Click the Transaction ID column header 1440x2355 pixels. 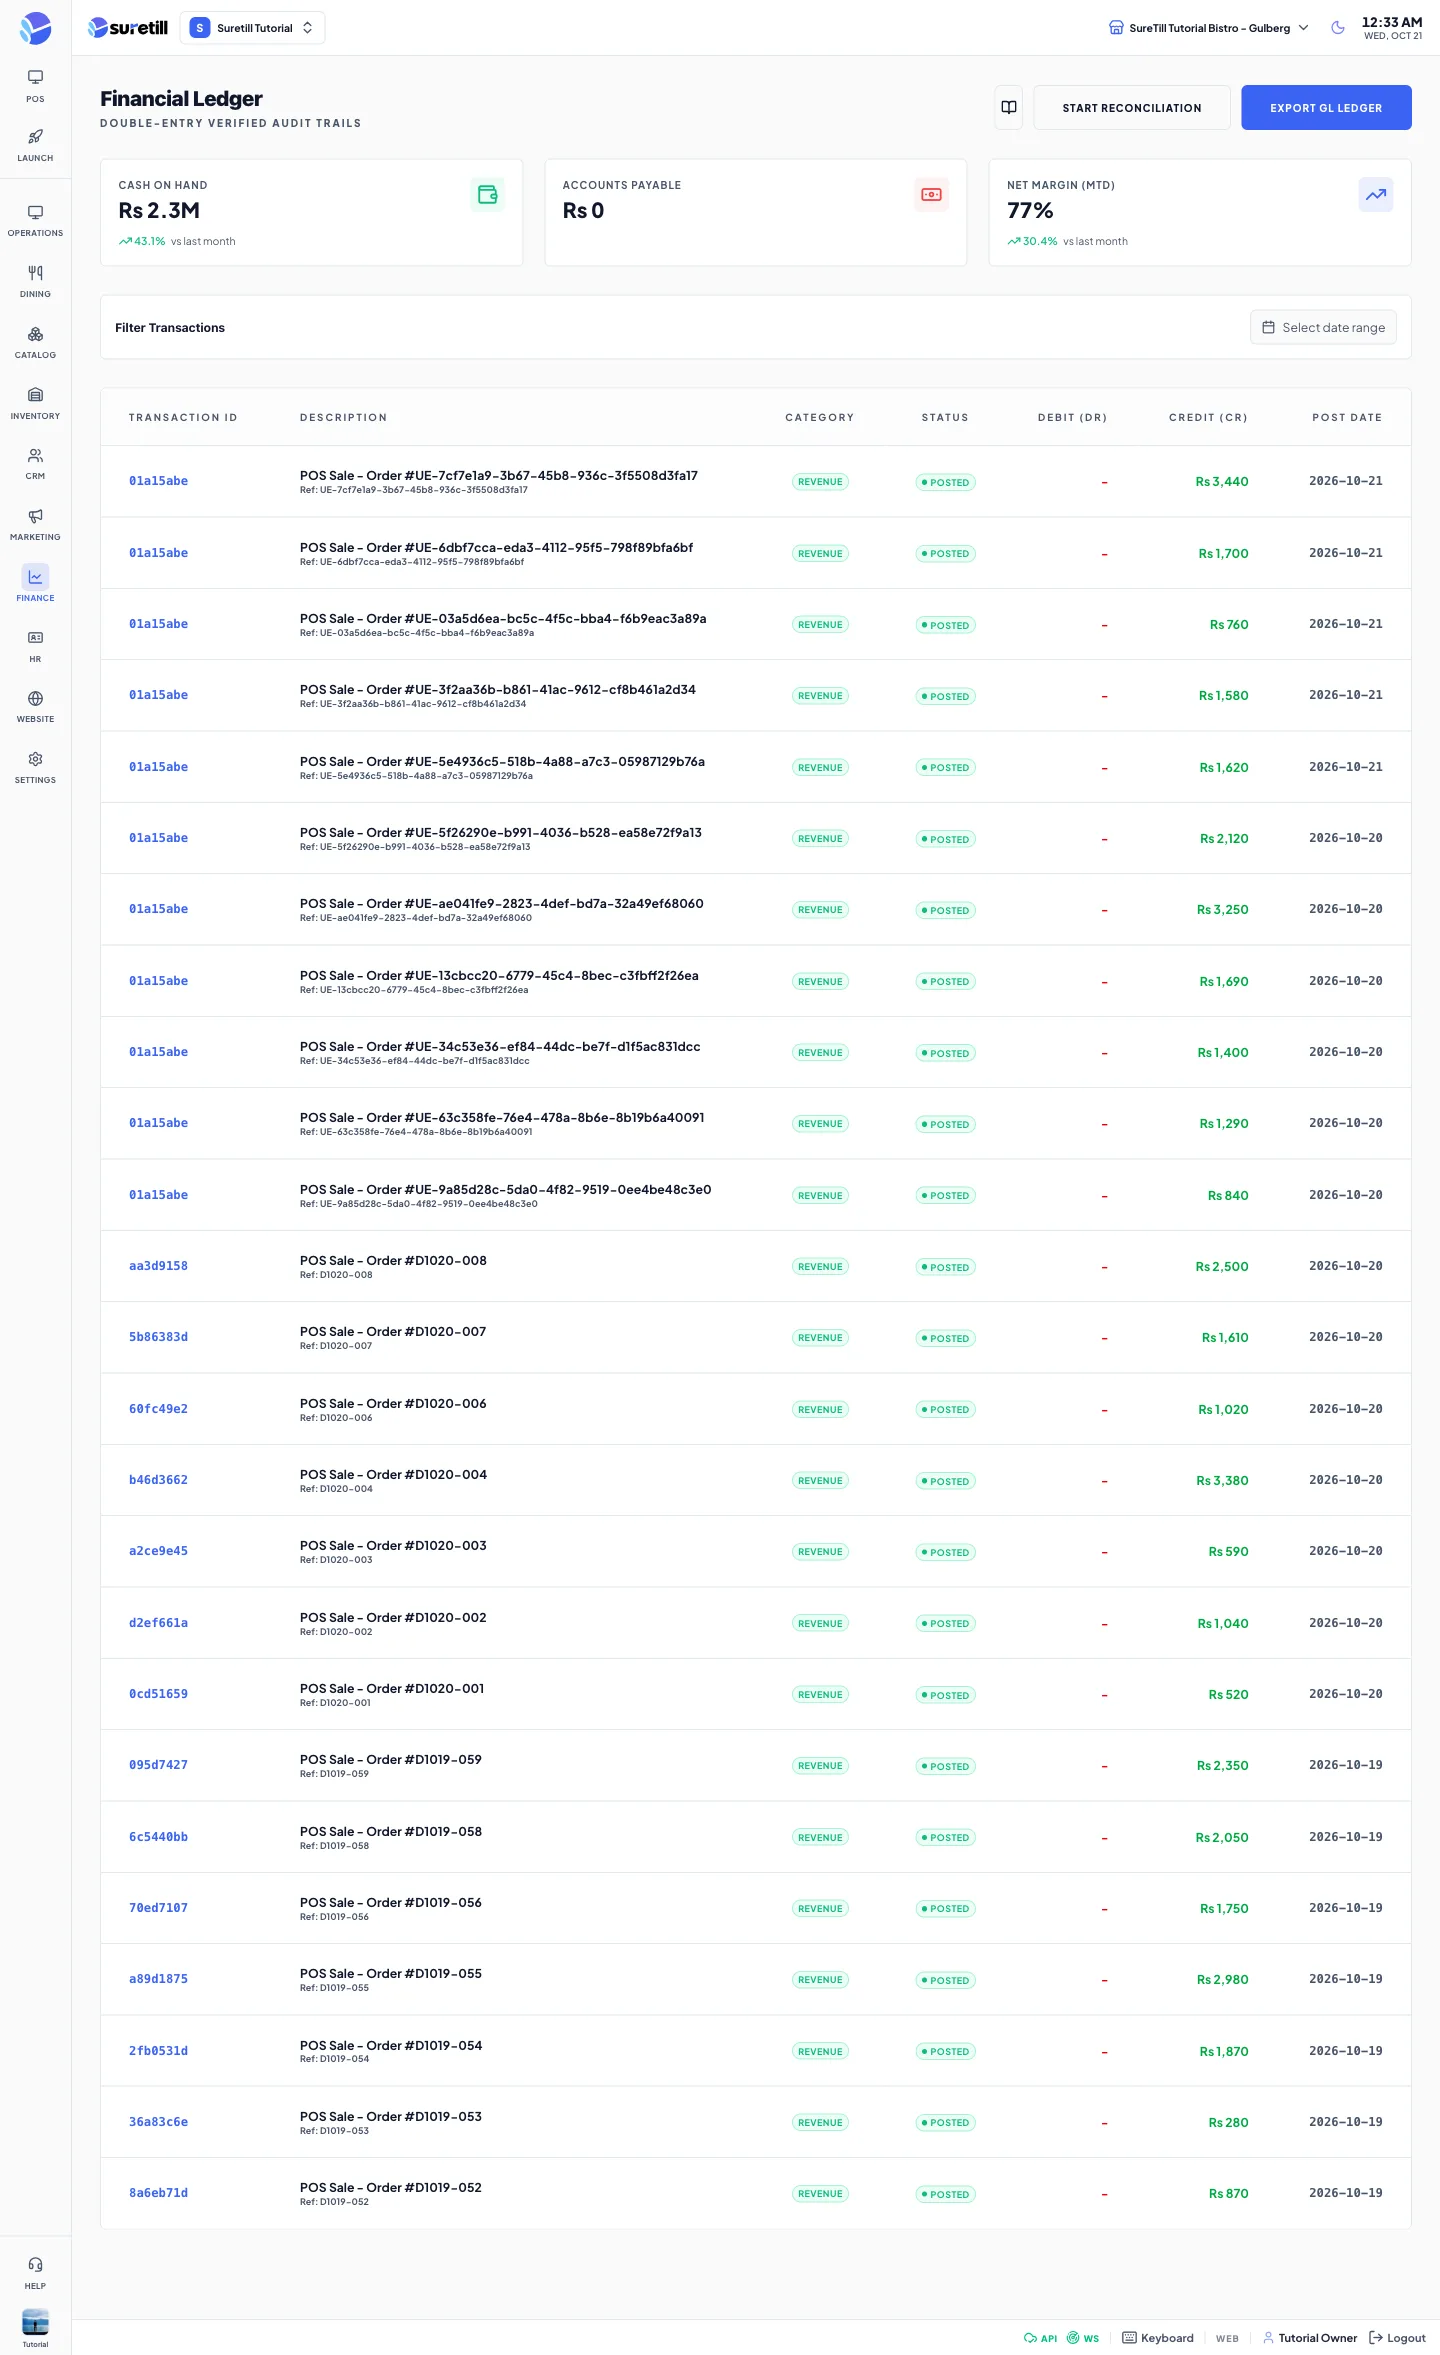pyautogui.click(x=183, y=418)
